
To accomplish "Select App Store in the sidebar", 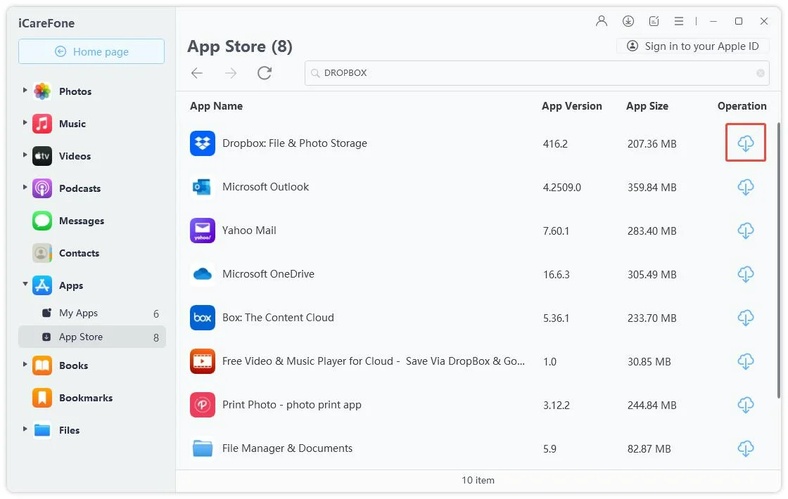I will (92, 337).
